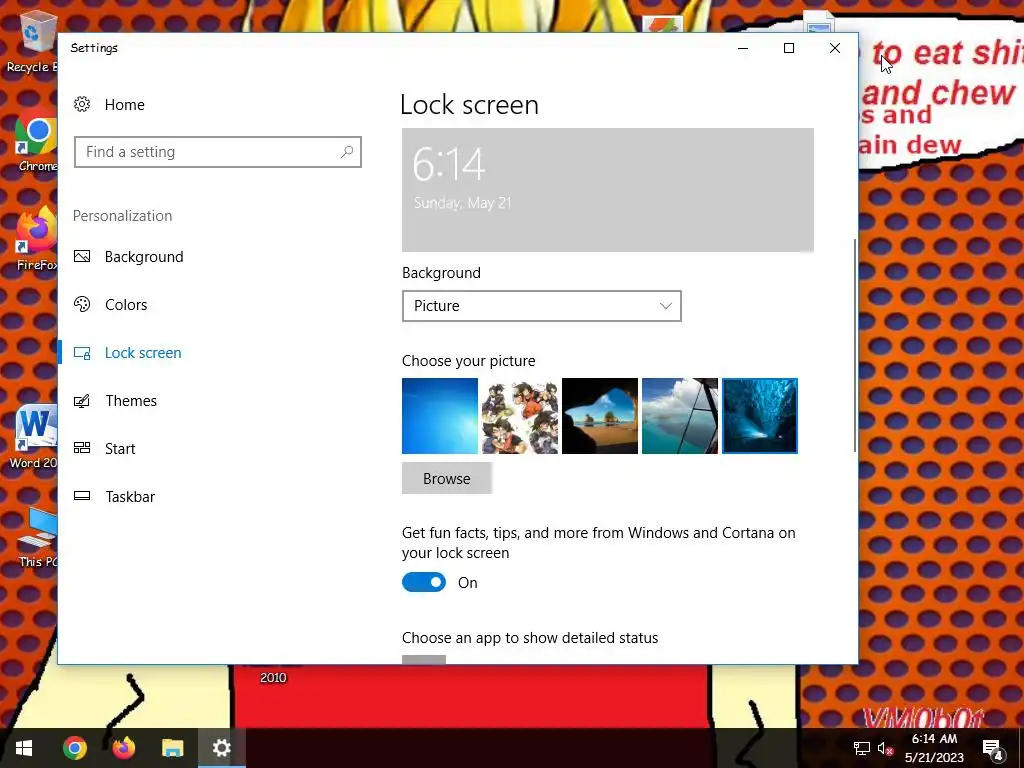Open the network tray icon

862,748
